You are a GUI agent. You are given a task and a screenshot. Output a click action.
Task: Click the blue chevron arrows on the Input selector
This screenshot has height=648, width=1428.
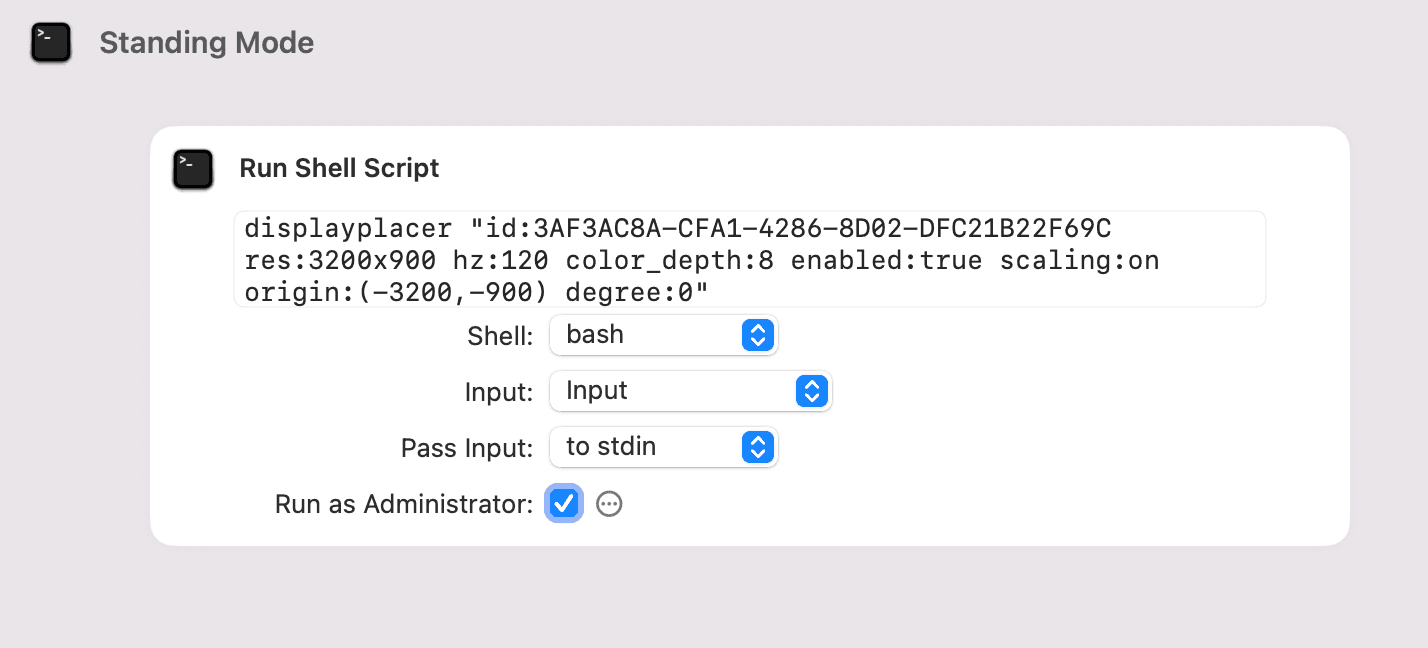[812, 391]
